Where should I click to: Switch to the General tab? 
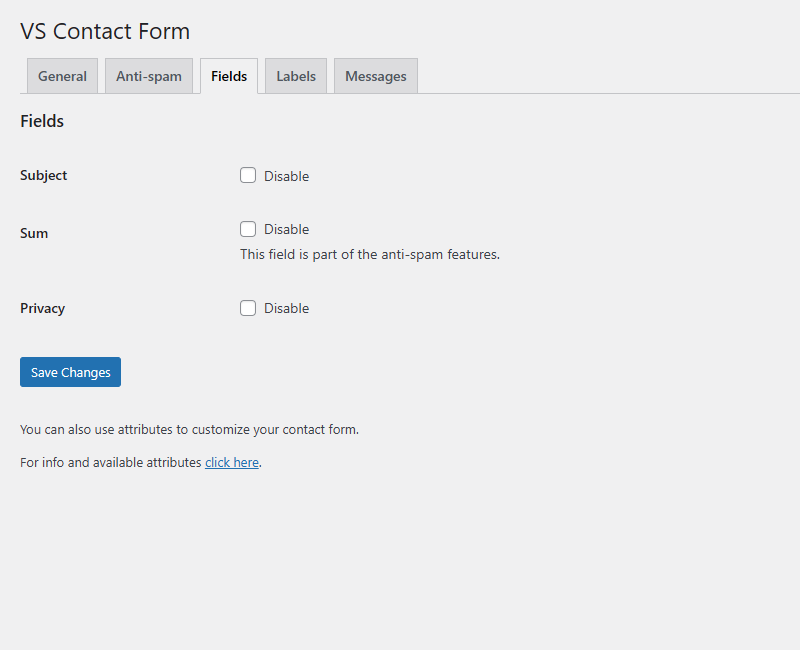[x=62, y=75]
